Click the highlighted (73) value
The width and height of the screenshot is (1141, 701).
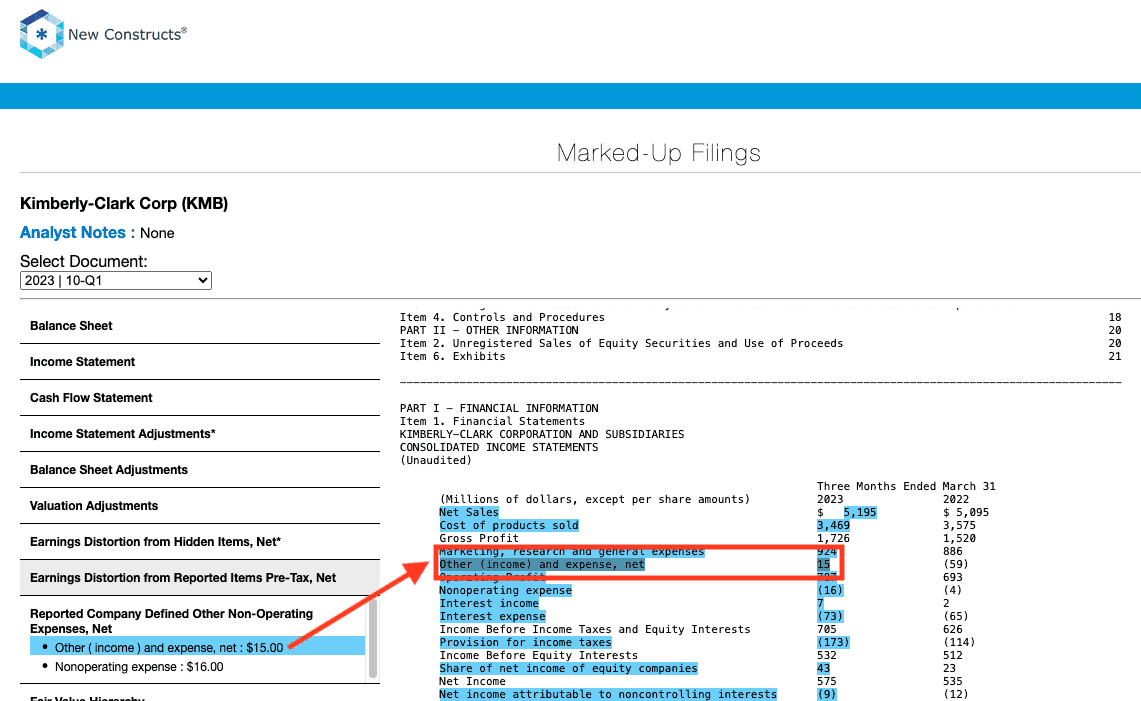[x=830, y=617]
